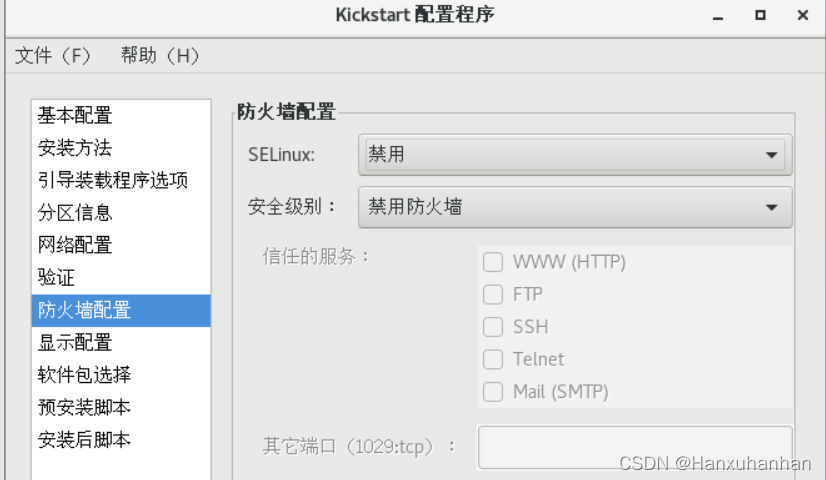Check the FTP trusted service
This screenshot has height=480, width=826.
point(493,295)
